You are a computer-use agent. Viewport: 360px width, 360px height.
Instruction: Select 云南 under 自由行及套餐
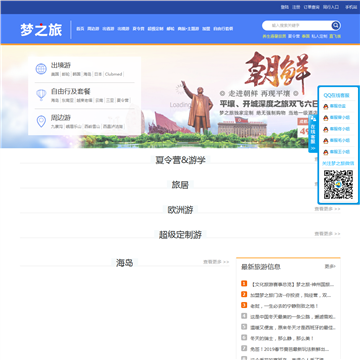(99, 100)
